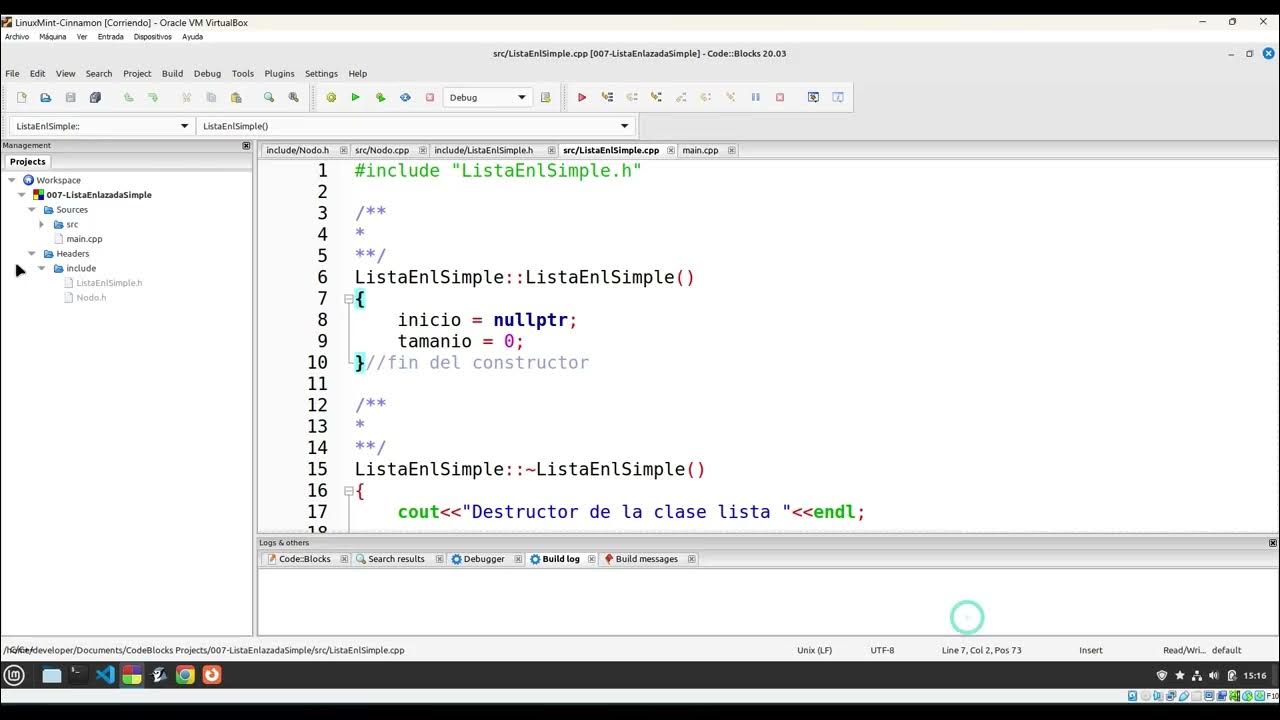Image resolution: width=1280 pixels, height=720 pixels.
Task: Start debugging with the red arrow icon
Action: pos(582,97)
